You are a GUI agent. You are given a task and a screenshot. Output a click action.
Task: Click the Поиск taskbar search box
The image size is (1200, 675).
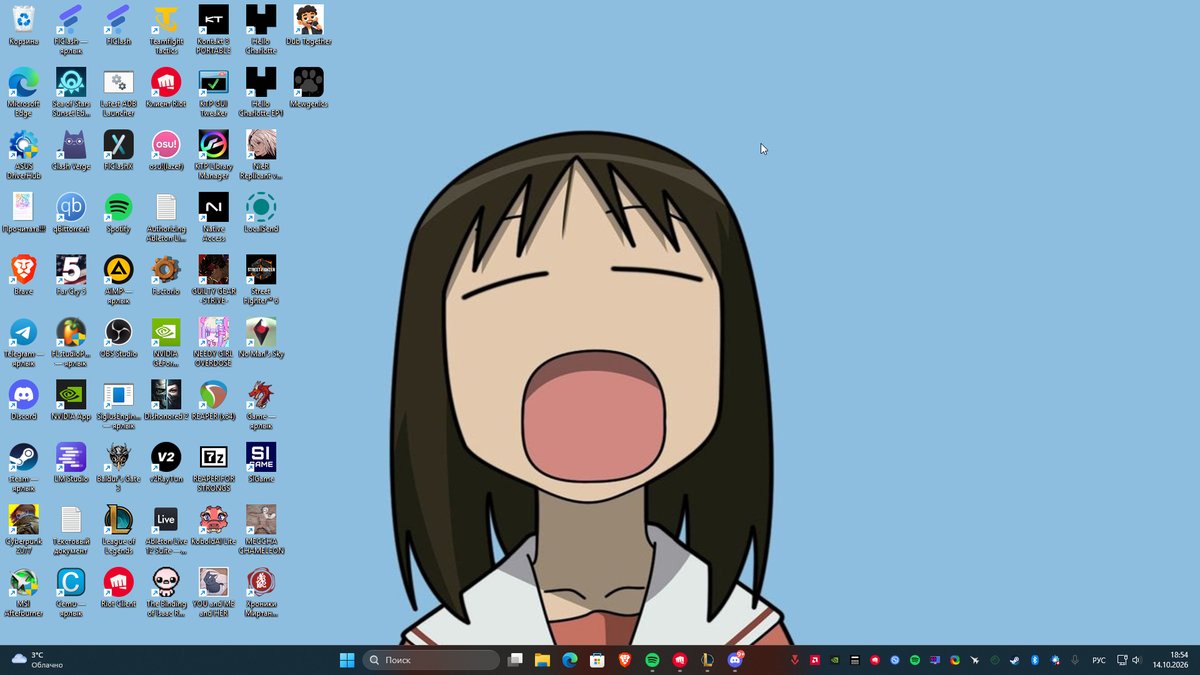pyautogui.click(x=431, y=660)
